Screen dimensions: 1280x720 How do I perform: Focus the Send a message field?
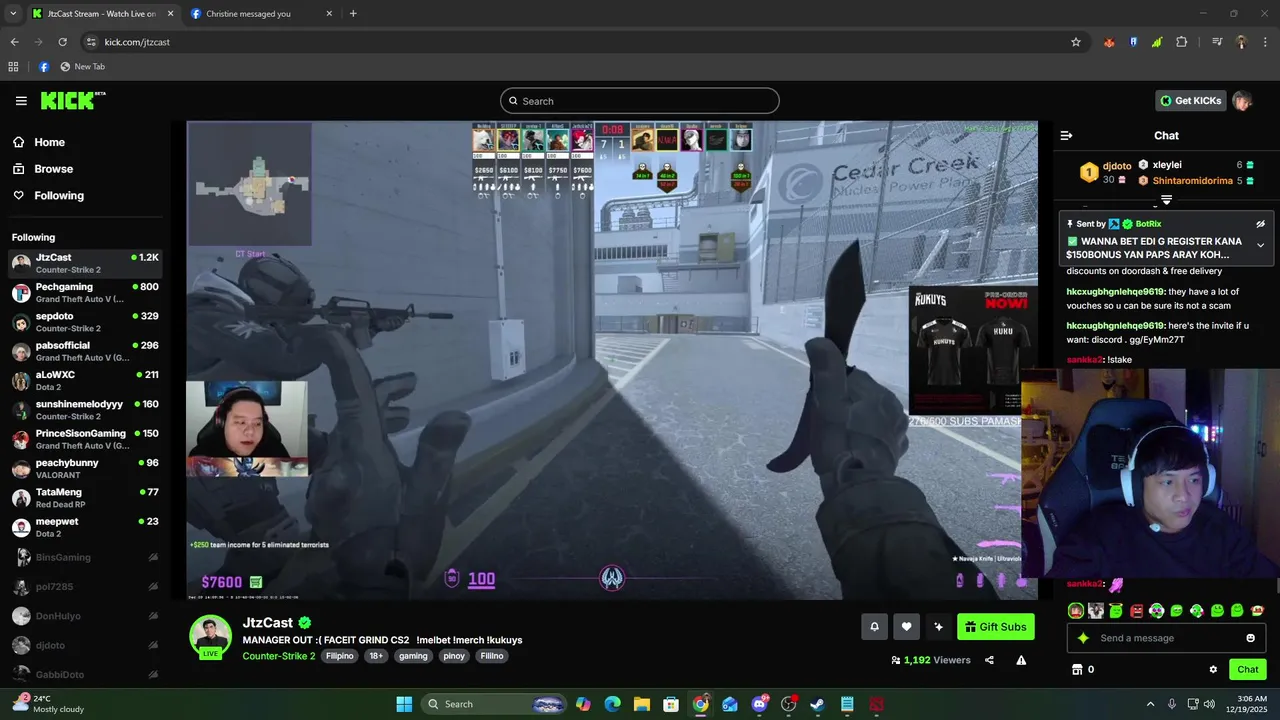coord(1165,638)
